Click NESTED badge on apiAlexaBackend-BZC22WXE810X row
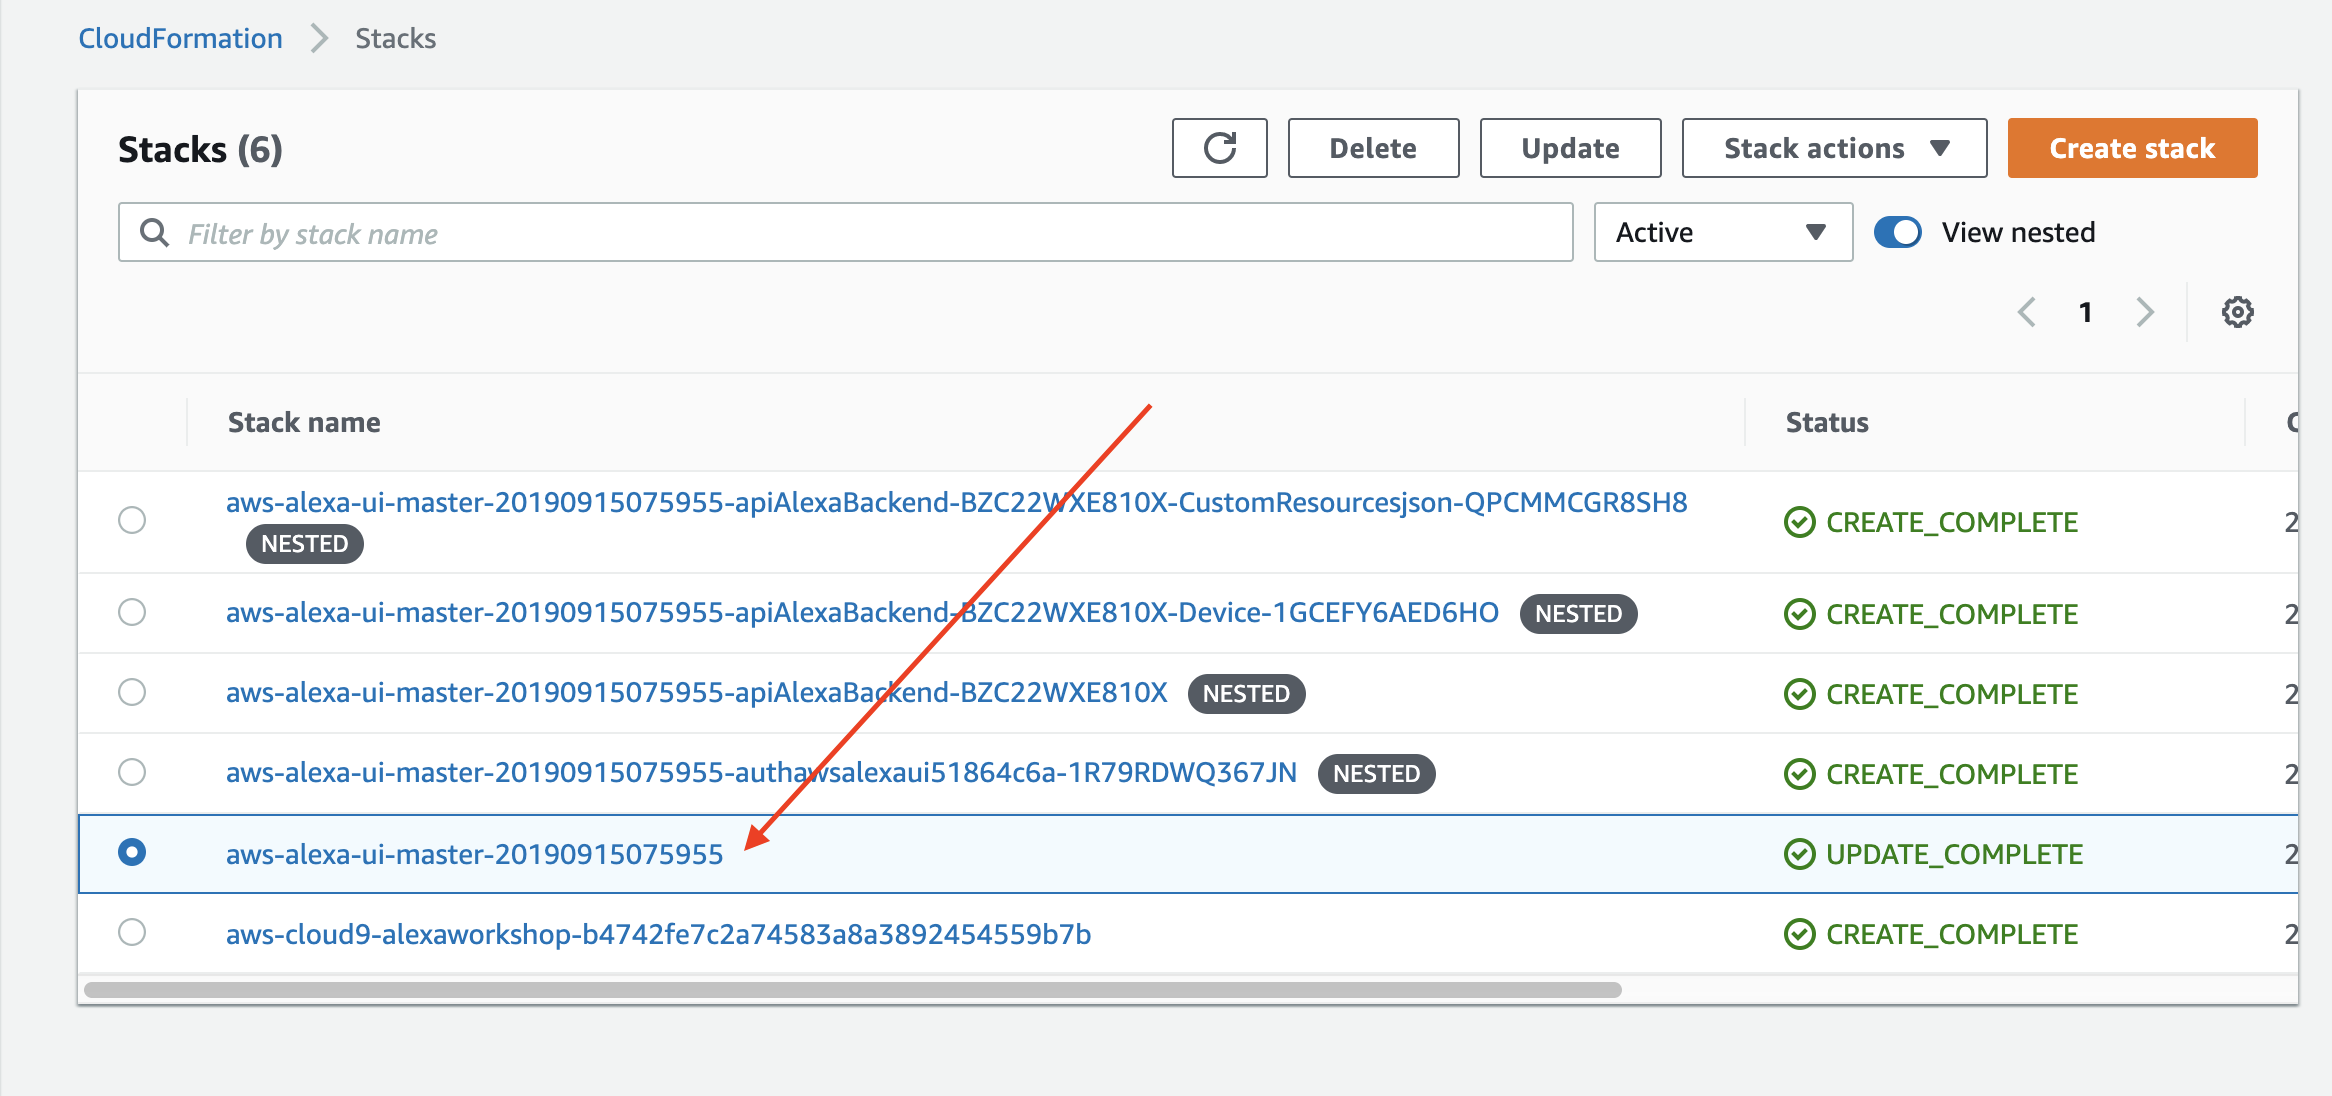This screenshot has height=1096, width=2332. (1246, 694)
